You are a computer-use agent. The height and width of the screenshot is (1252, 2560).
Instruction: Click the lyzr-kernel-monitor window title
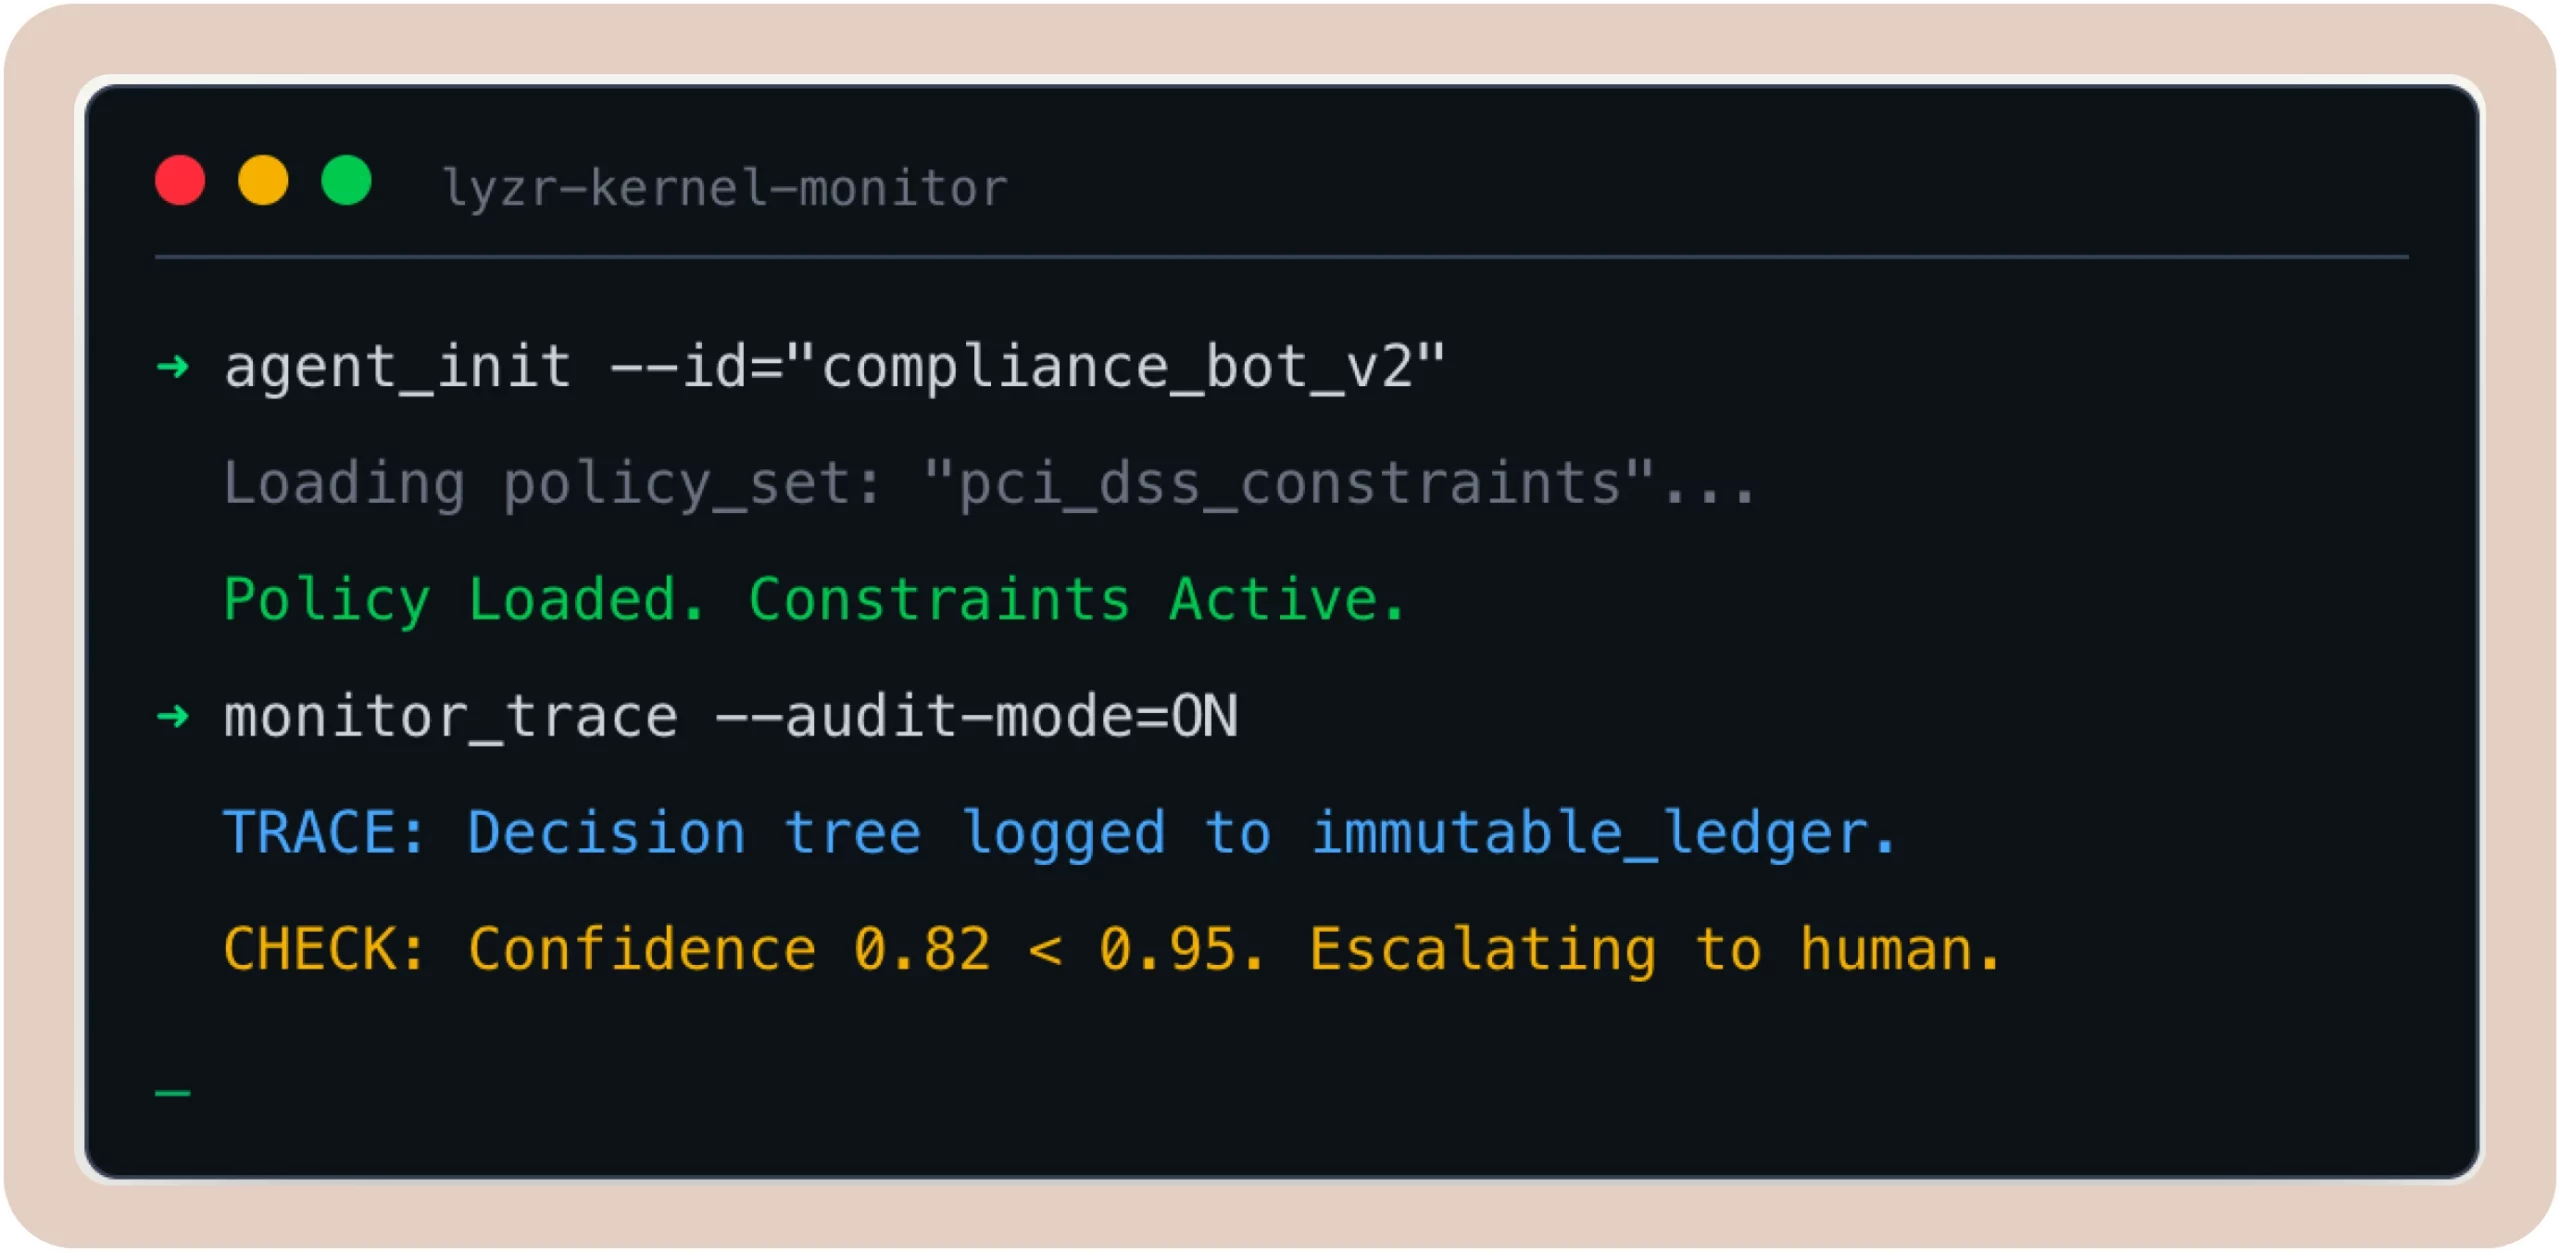(725, 188)
